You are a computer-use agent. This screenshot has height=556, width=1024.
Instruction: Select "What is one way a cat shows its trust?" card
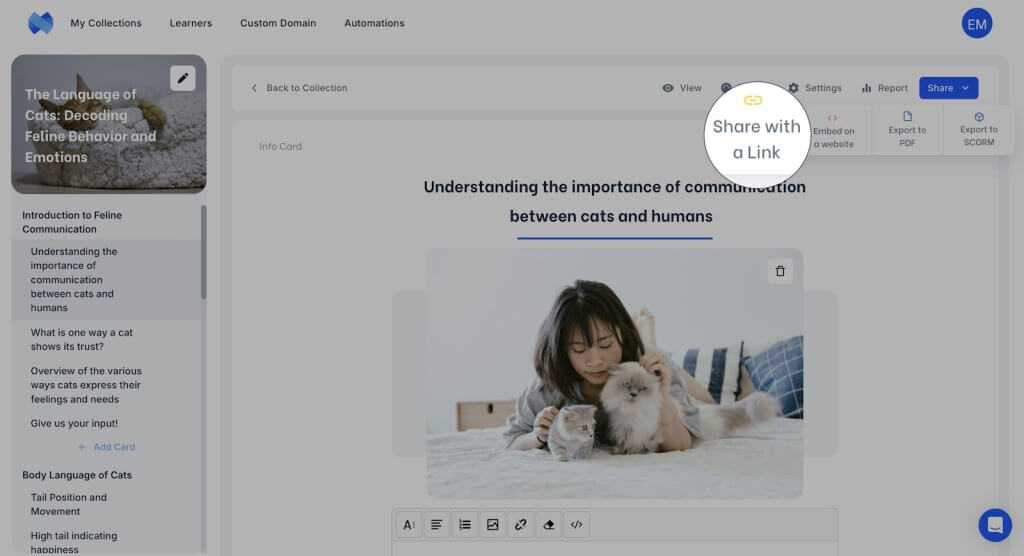82,339
